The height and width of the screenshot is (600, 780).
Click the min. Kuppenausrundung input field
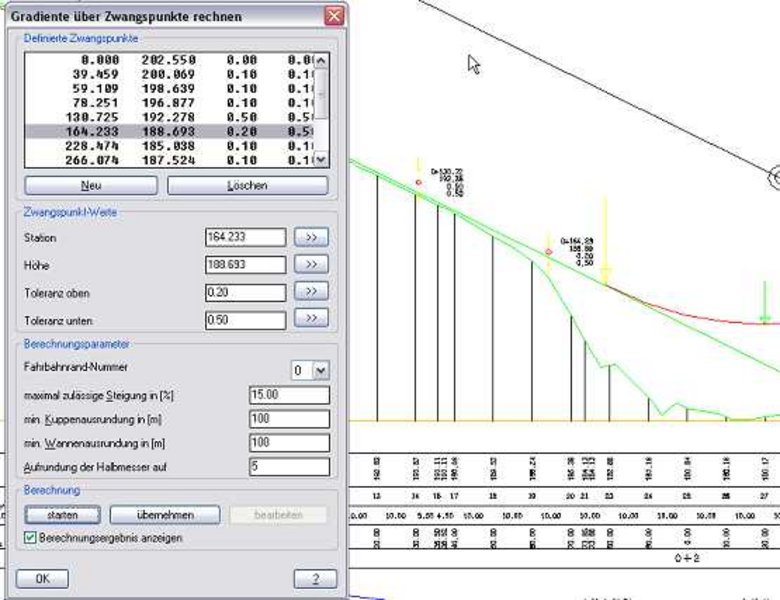(x=289, y=419)
